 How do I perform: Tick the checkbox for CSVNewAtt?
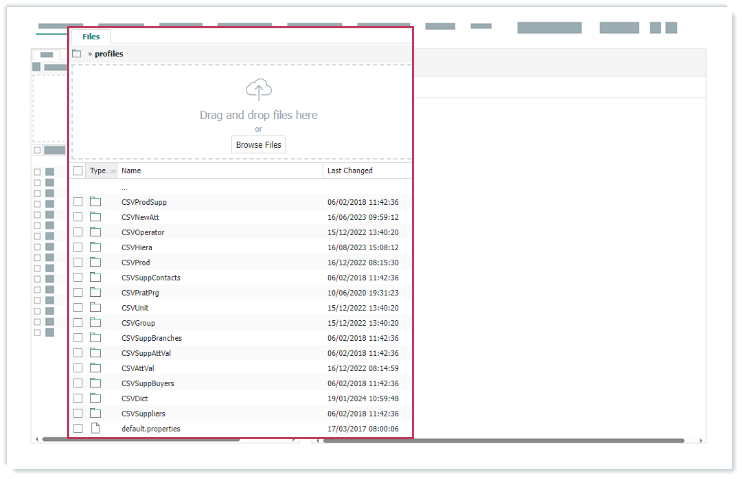tap(78, 217)
